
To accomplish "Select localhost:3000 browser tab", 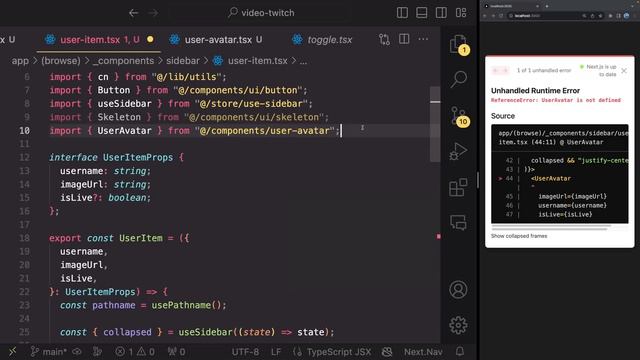I will (x=511, y=6).
